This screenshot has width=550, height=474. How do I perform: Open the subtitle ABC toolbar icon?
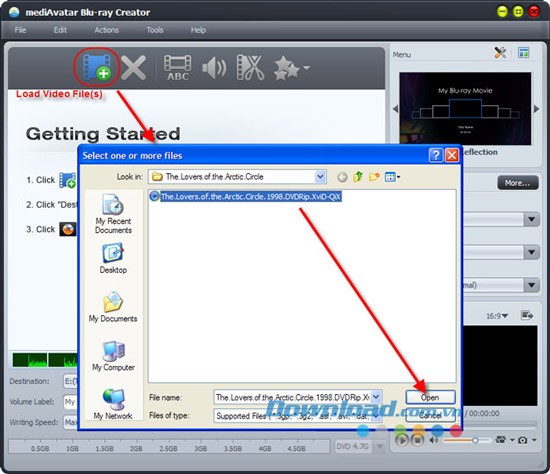(x=177, y=68)
